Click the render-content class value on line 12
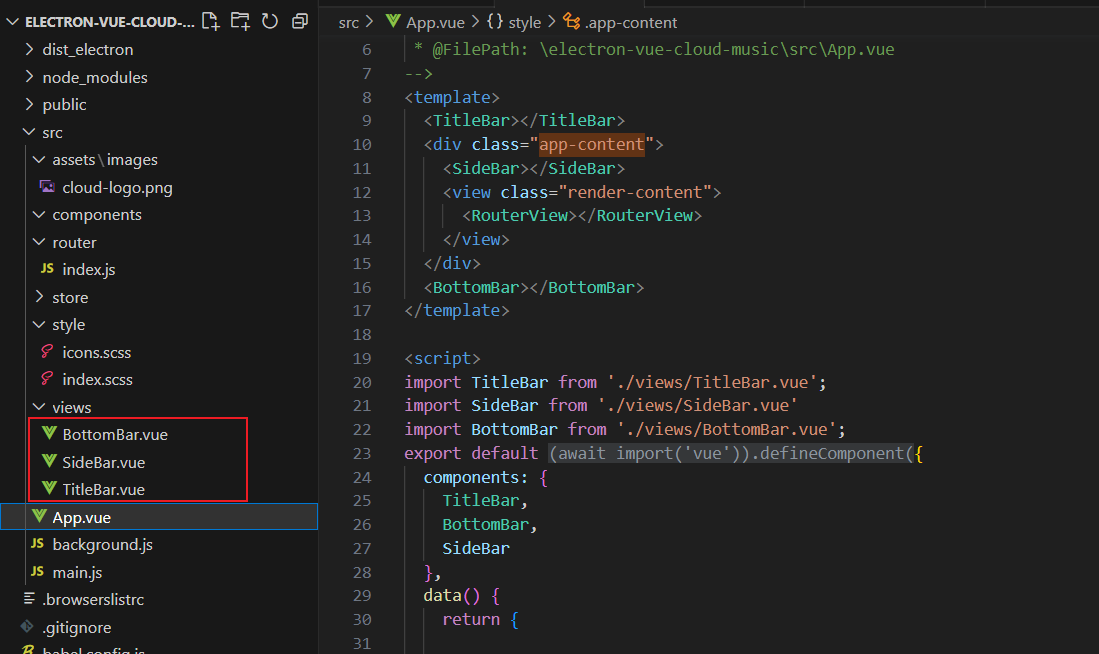 pos(634,192)
